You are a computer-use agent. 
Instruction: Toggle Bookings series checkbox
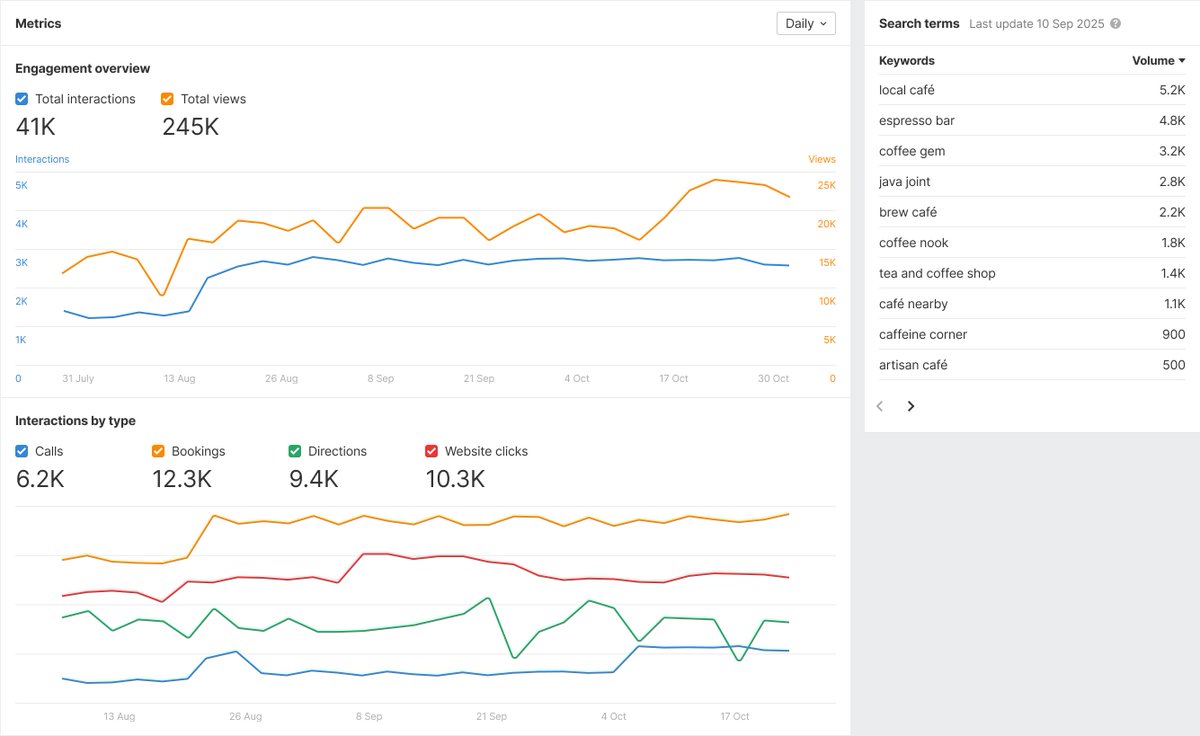pyautogui.click(x=158, y=451)
